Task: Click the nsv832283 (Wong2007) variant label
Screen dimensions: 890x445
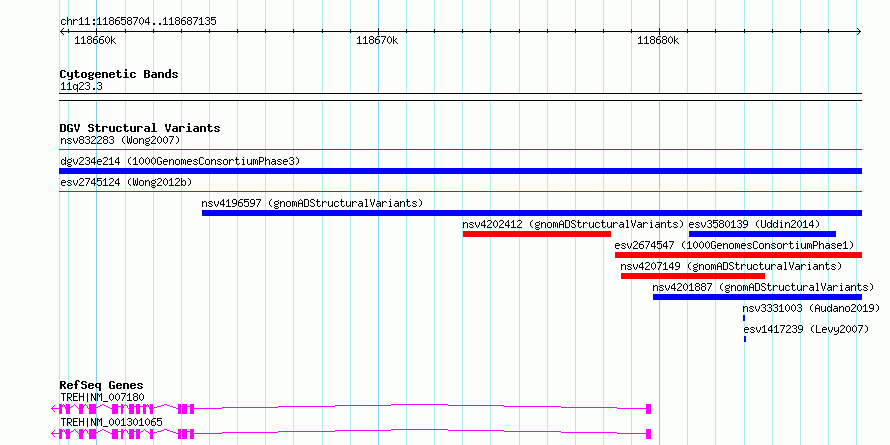Action: pos(120,140)
